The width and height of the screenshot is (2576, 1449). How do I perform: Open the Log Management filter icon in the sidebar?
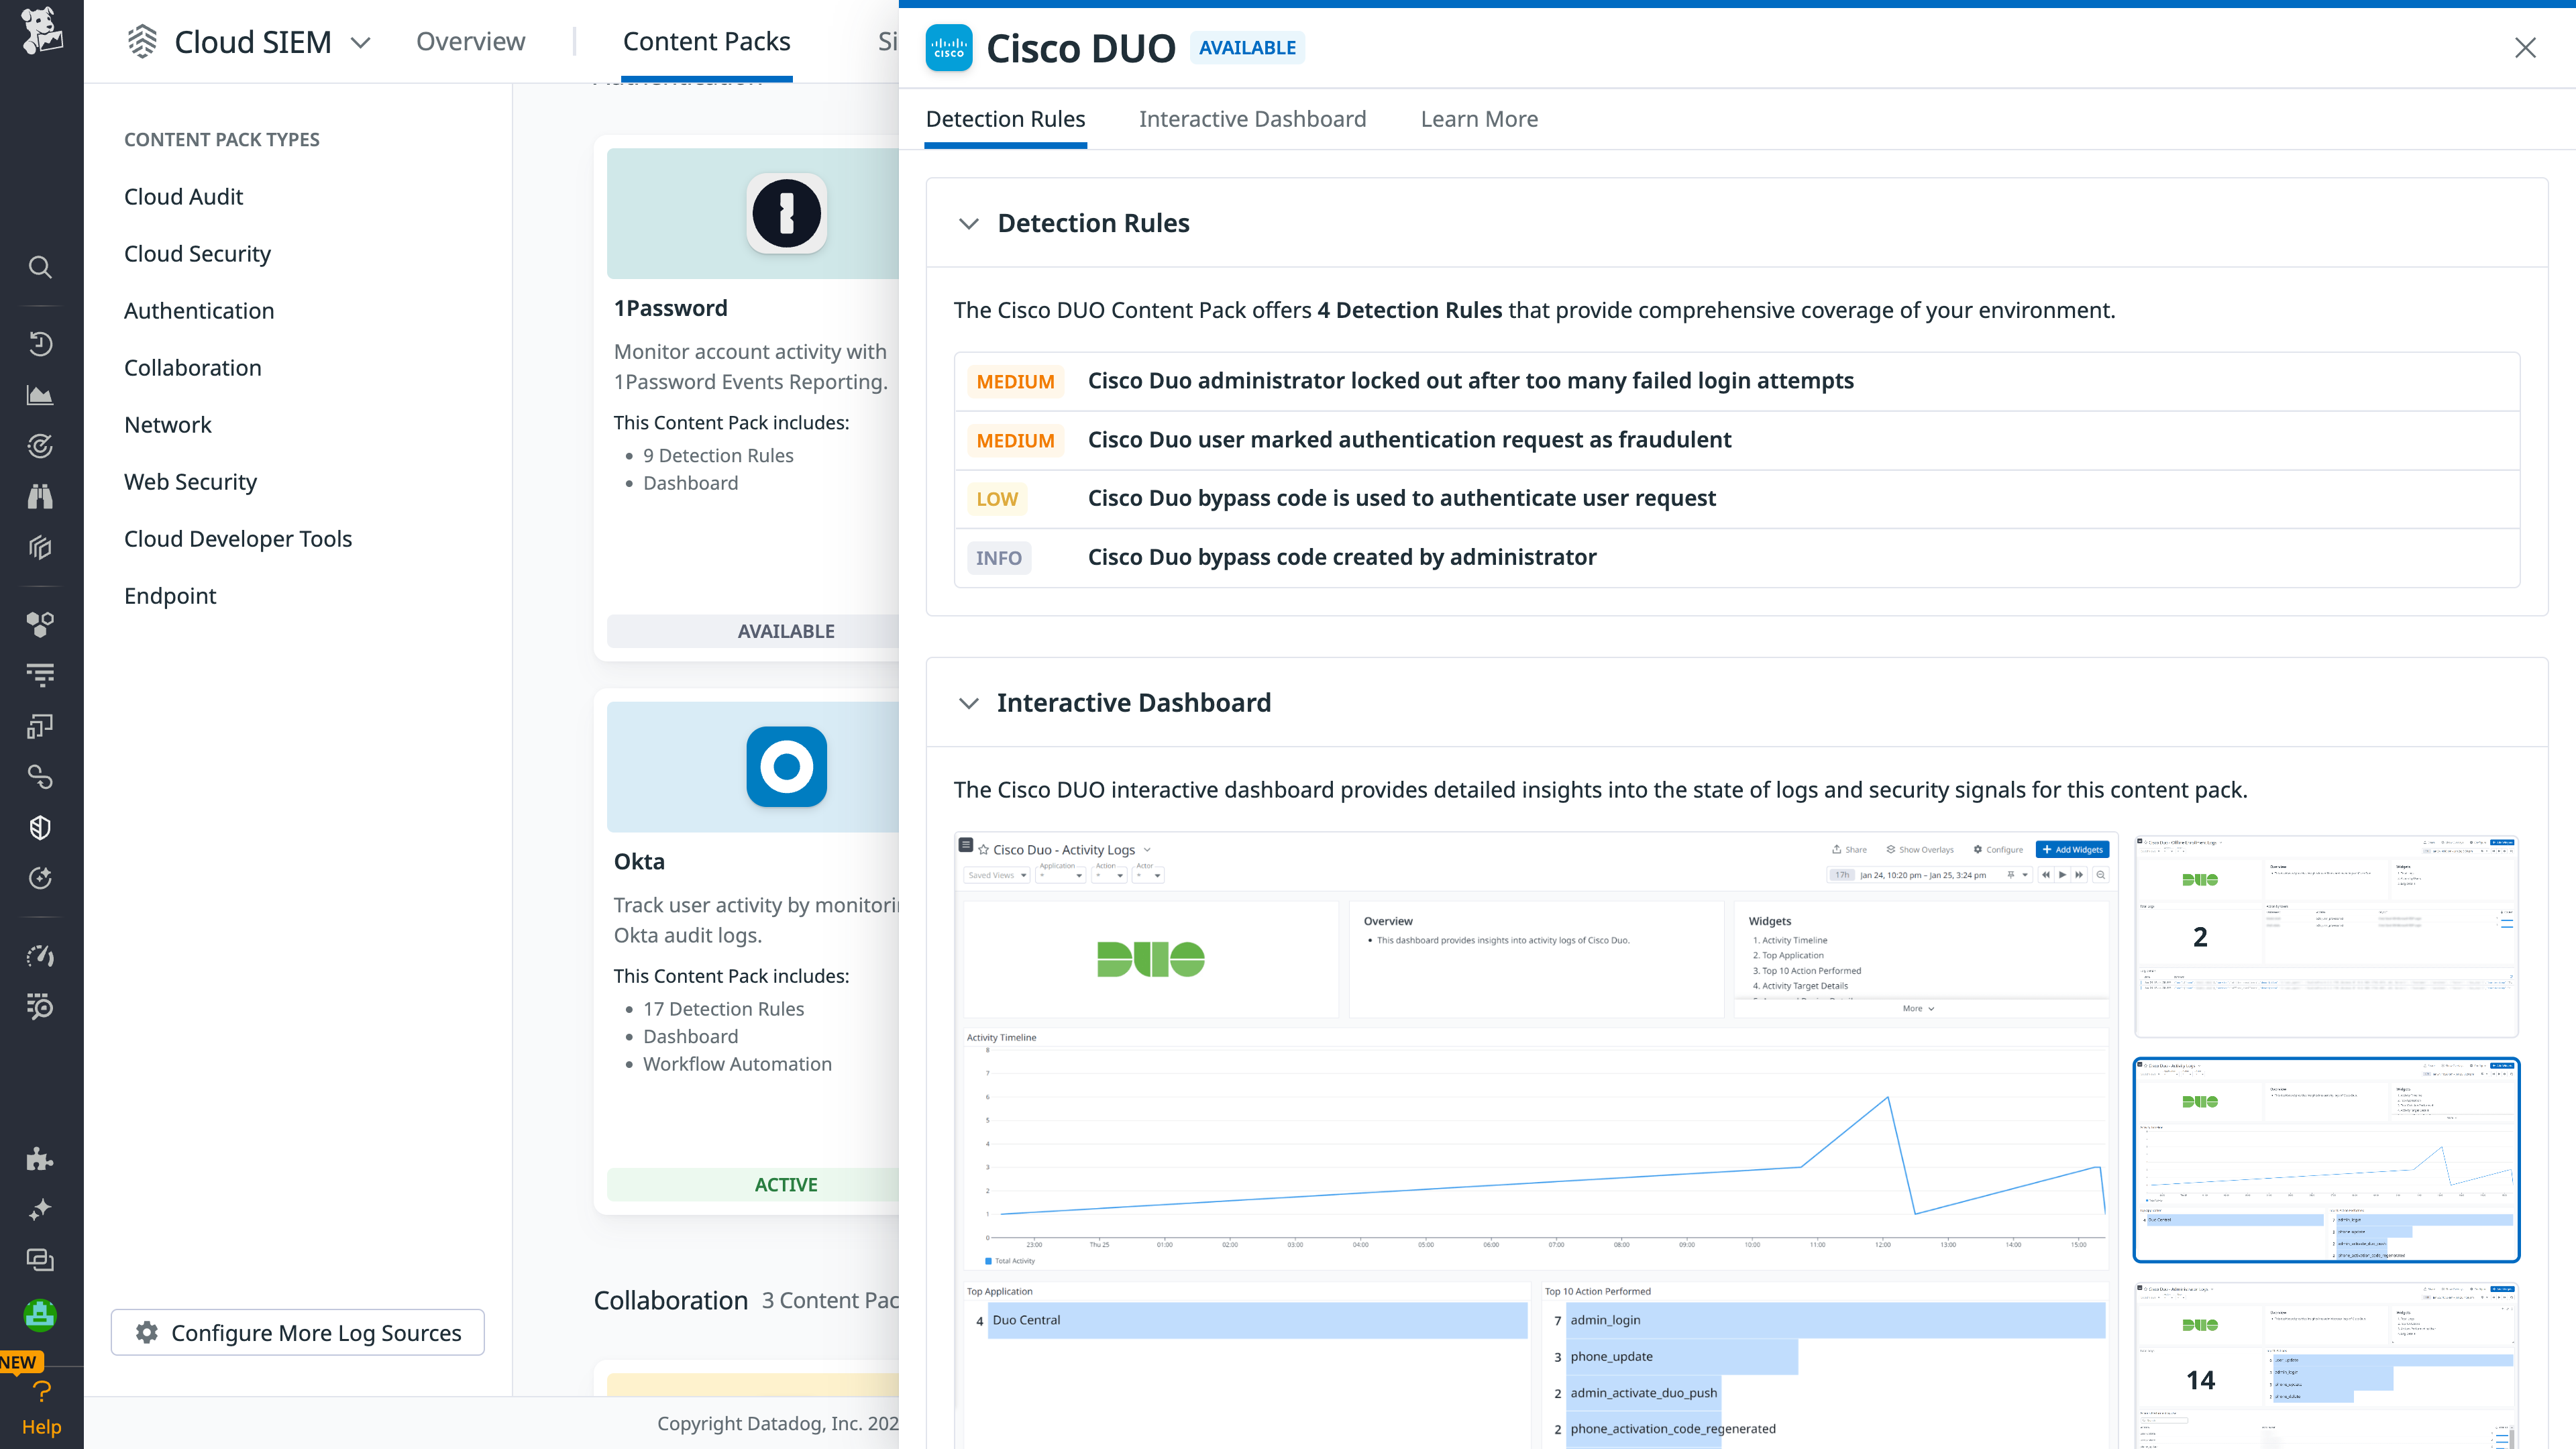click(40, 674)
